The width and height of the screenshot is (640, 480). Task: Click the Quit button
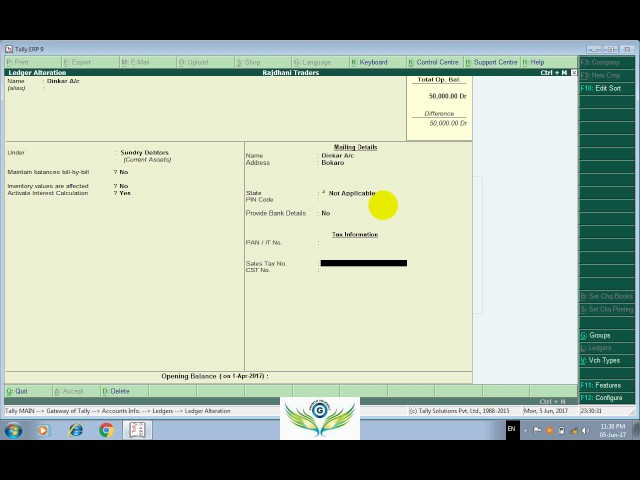(28, 391)
